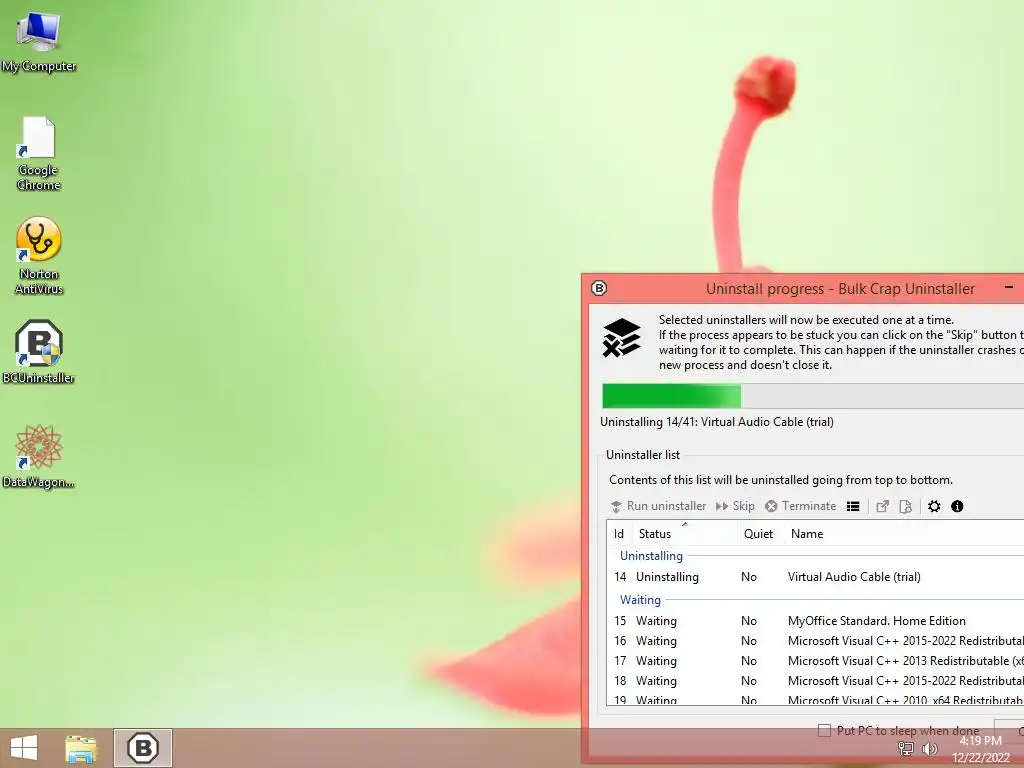
Task: Click the list view icon in toolbar
Action: coord(853,506)
